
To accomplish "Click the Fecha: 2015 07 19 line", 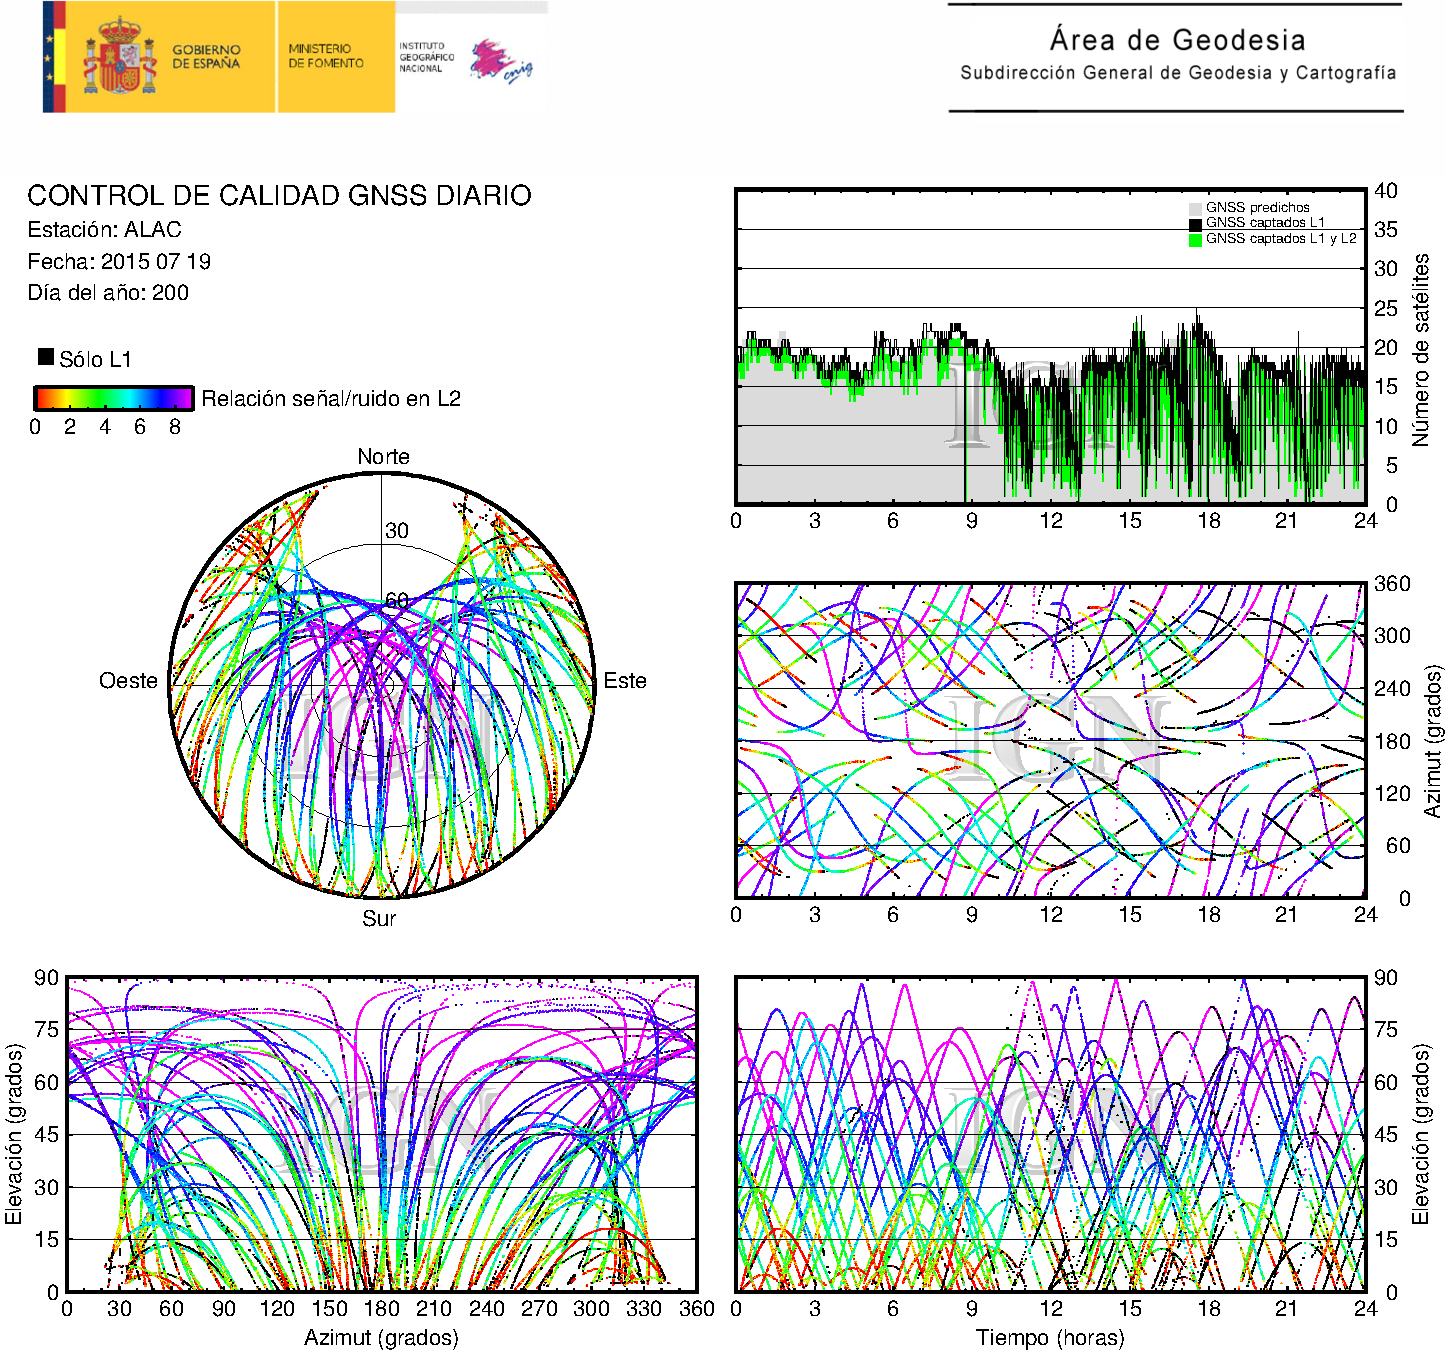I will [119, 262].
